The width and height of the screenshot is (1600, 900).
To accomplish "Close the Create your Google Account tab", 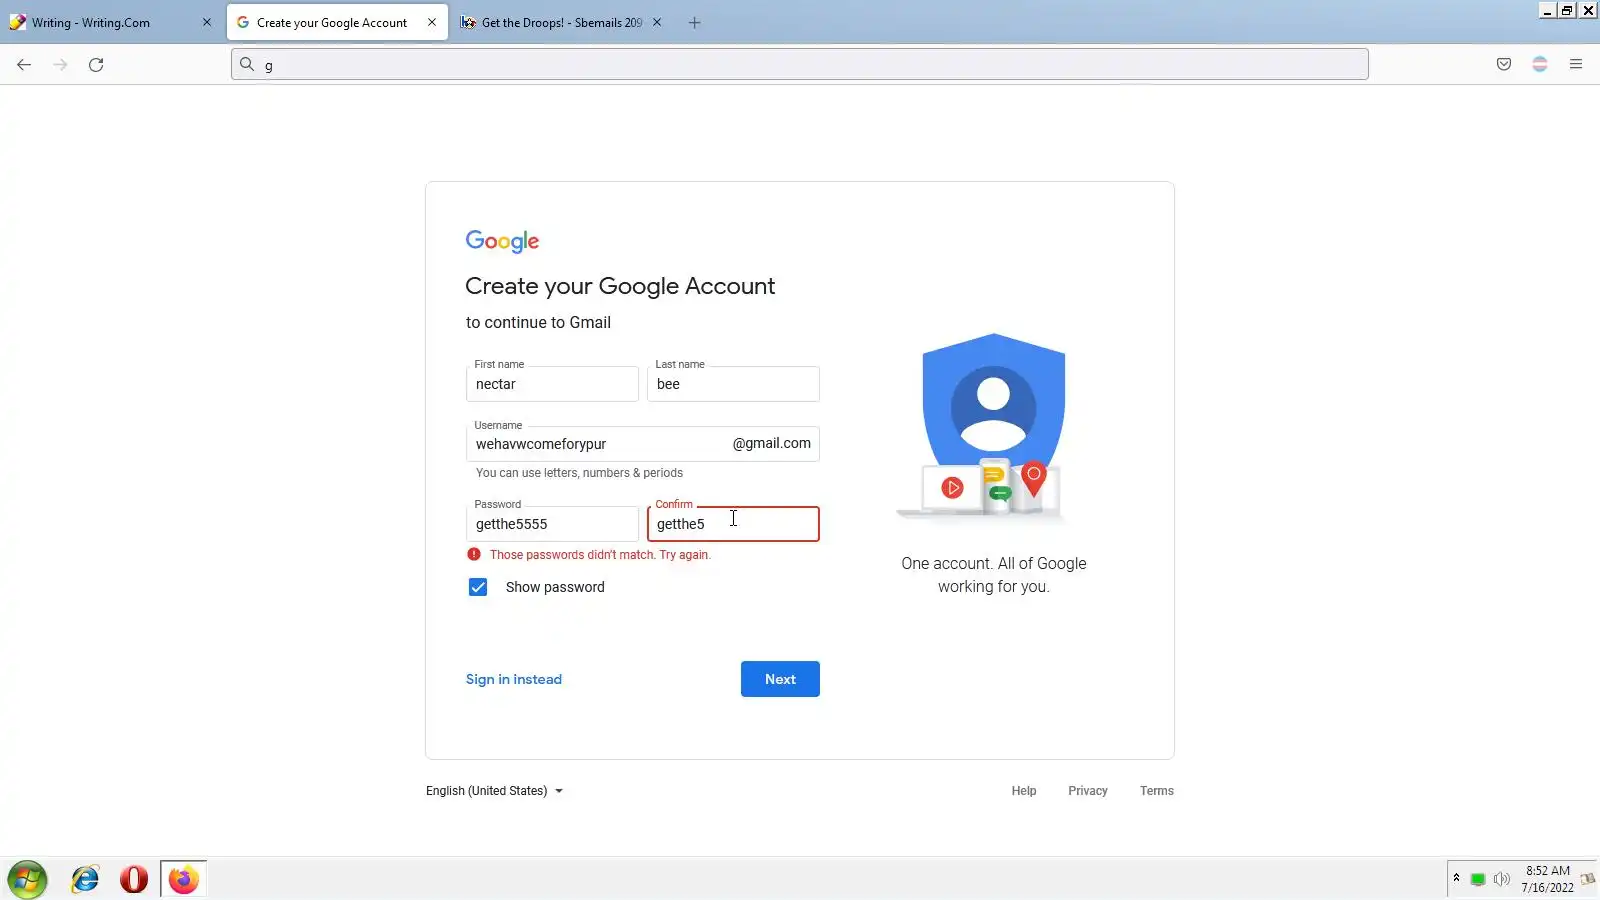I will [x=432, y=22].
